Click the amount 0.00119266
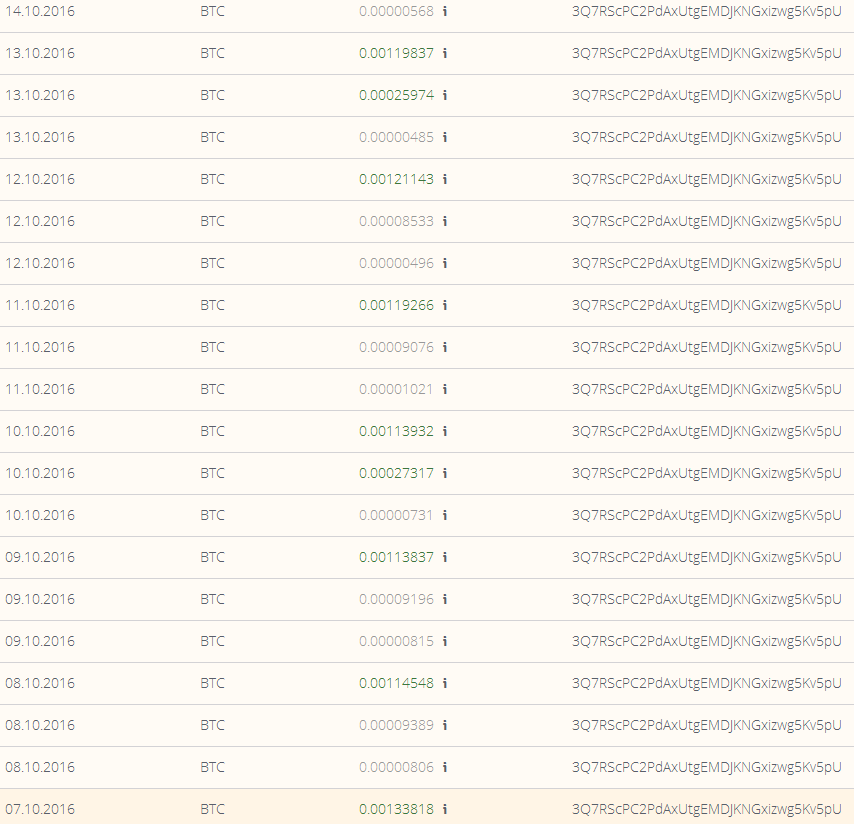The image size is (854, 824). [396, 305]
